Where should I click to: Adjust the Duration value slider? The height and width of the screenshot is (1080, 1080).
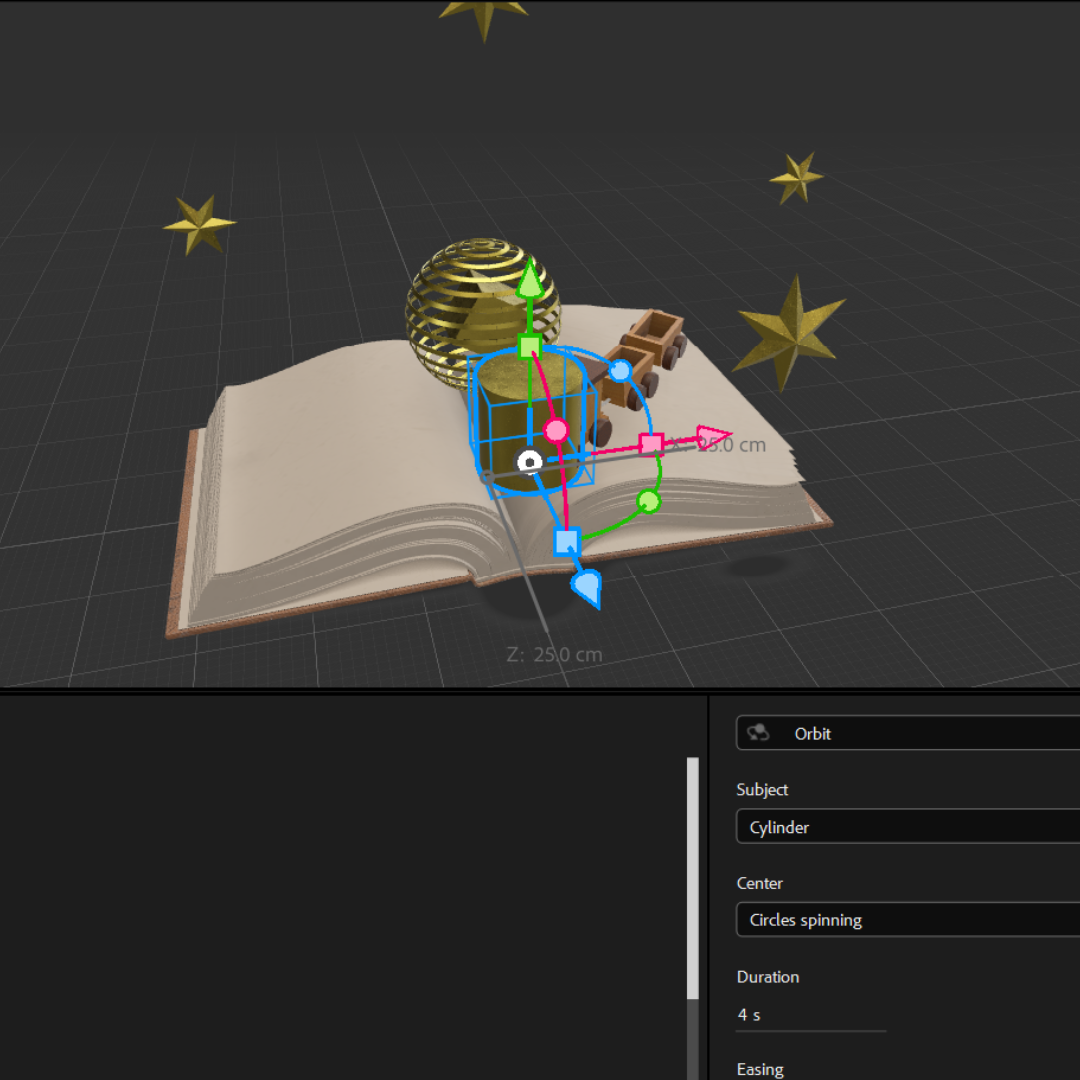810,1030
